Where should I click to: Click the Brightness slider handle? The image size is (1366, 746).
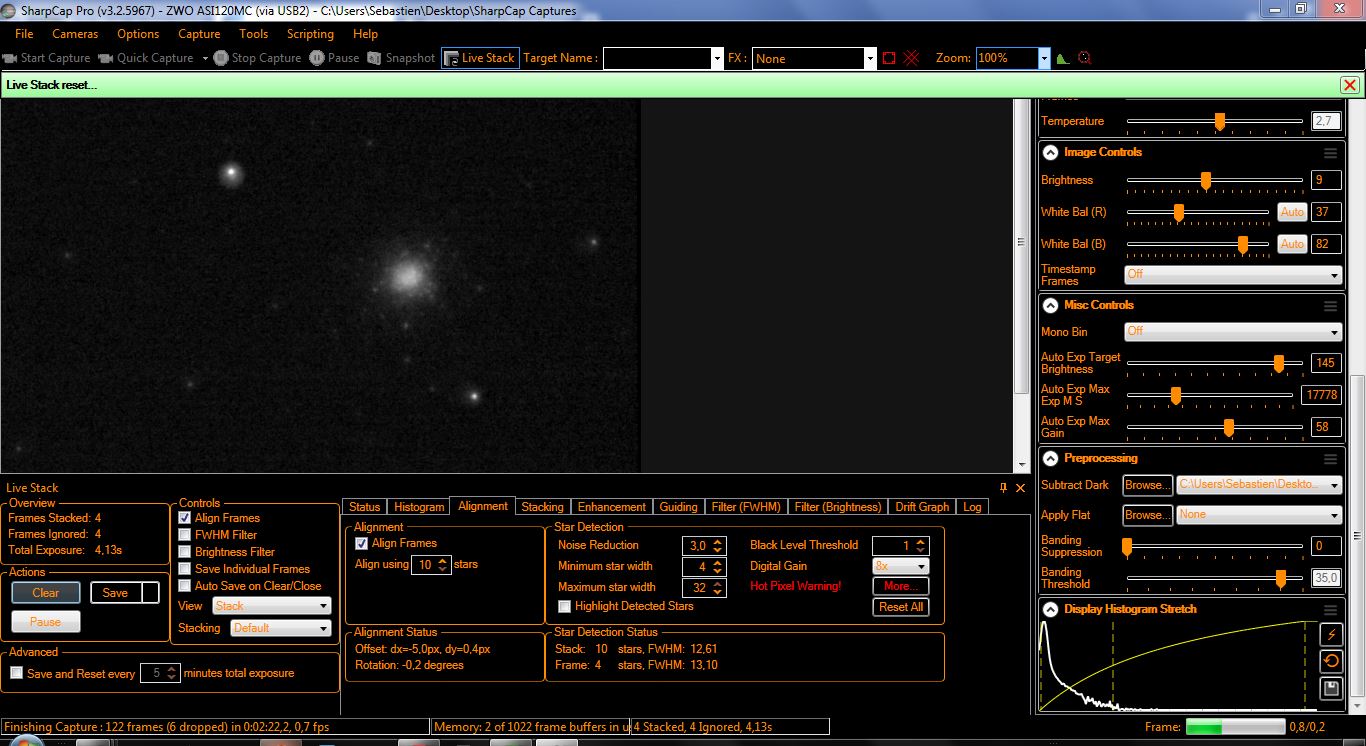pos(1206,181)
